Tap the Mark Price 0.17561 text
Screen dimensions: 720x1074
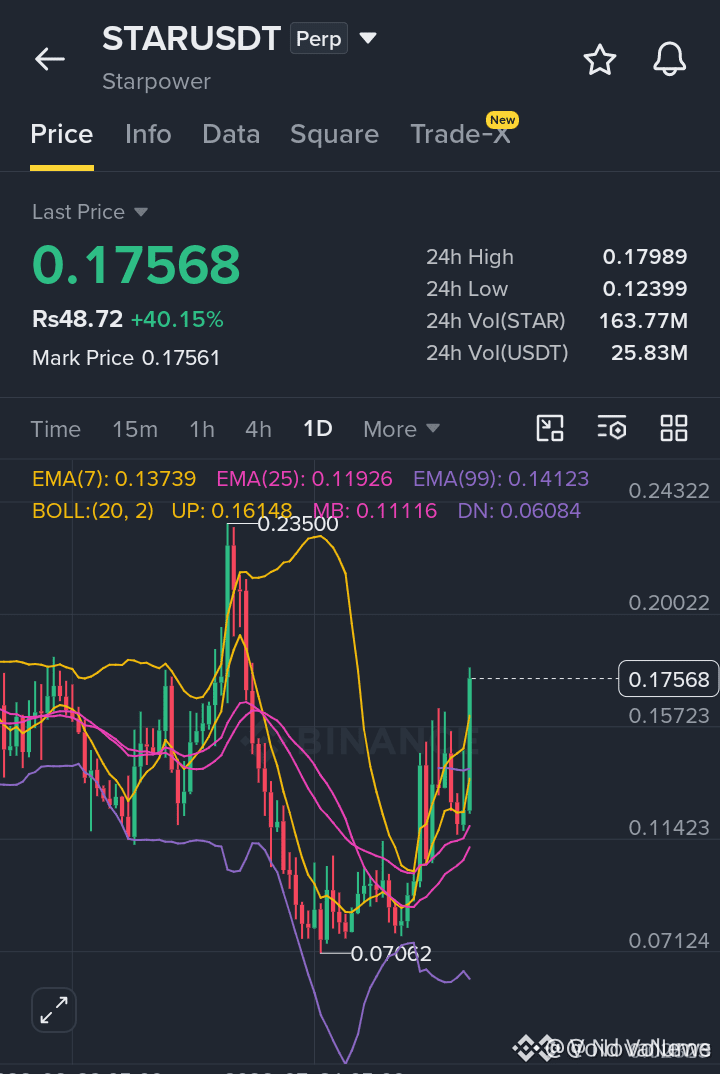point(126,358)
